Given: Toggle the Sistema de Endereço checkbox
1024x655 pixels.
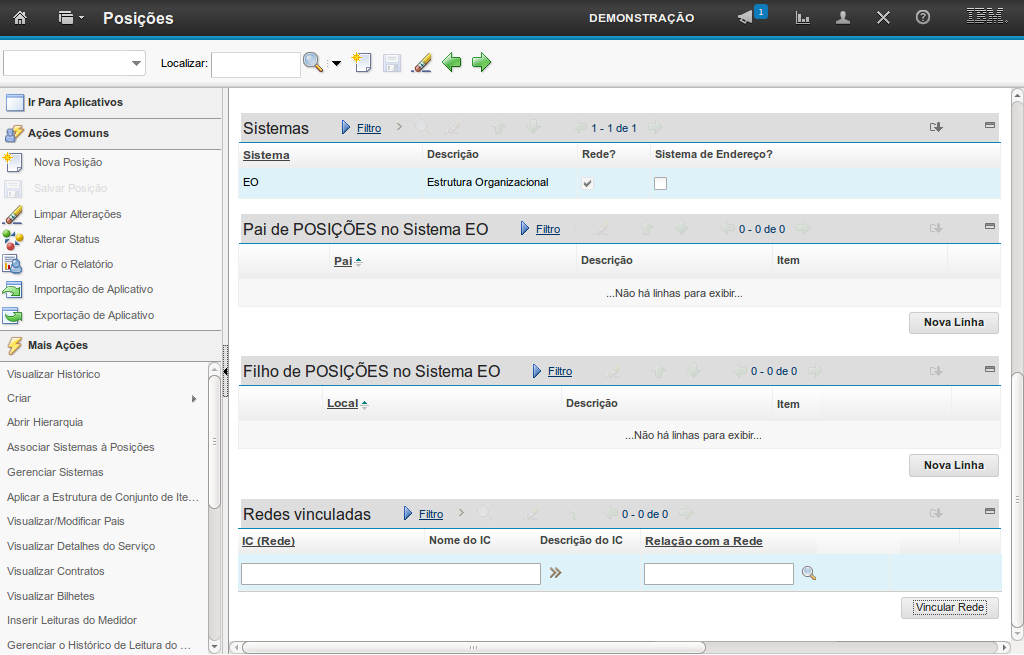Looking at the screenshot, I should pyautogui.click(x=660, y=183).
